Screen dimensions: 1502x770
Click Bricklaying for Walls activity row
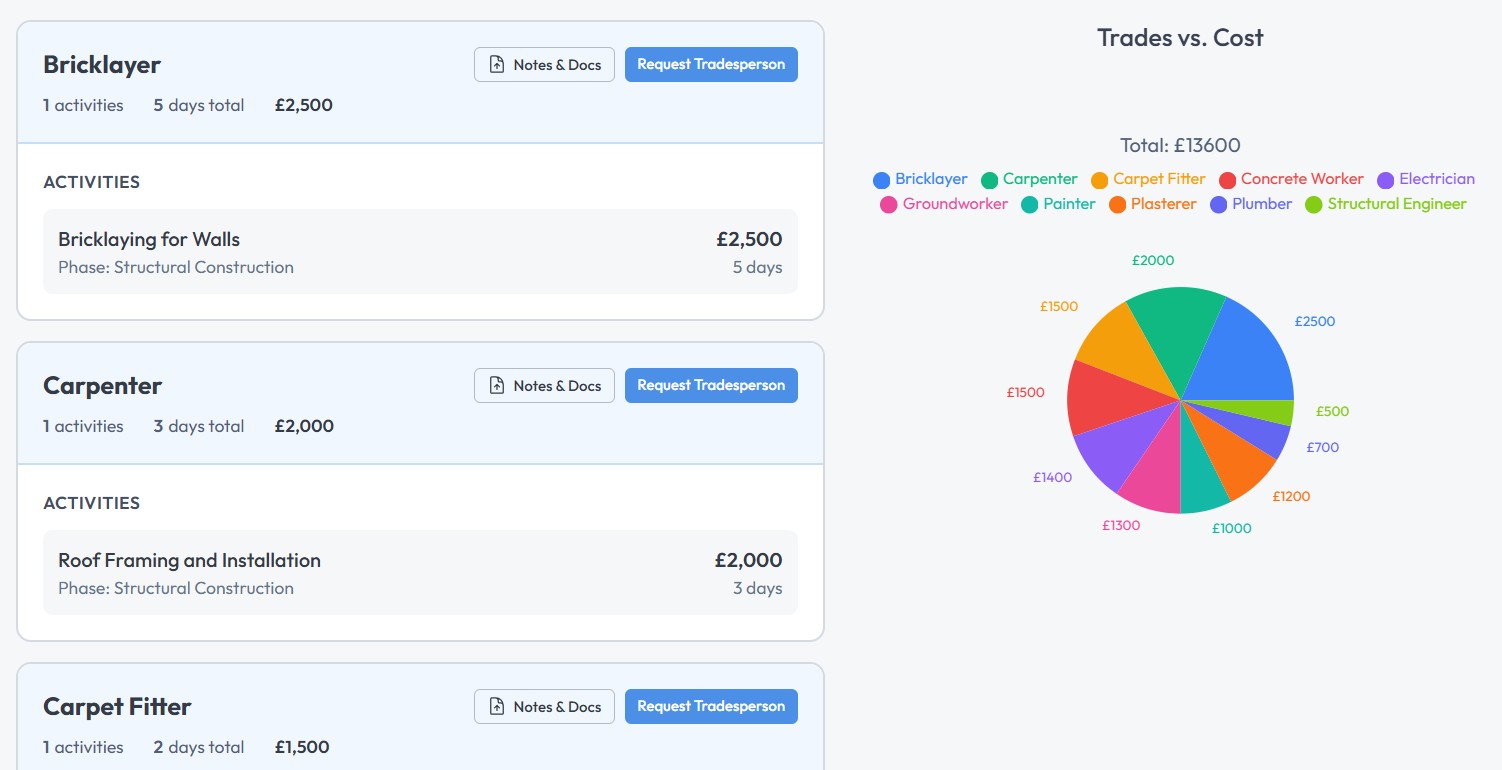pyautogui.click(x=420, y=252)
